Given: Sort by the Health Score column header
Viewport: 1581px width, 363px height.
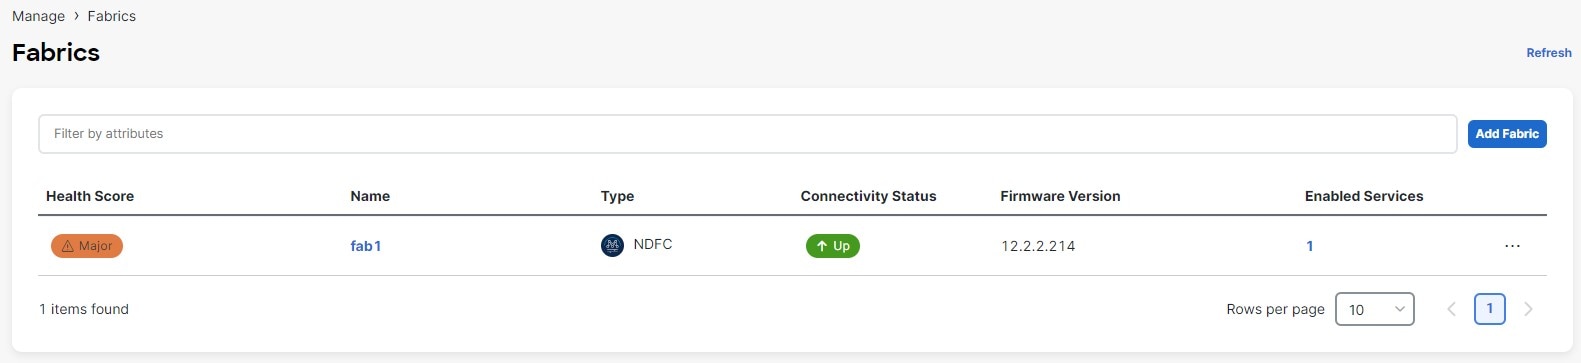Looking at the screenshot, I should (x=90, y=196).
